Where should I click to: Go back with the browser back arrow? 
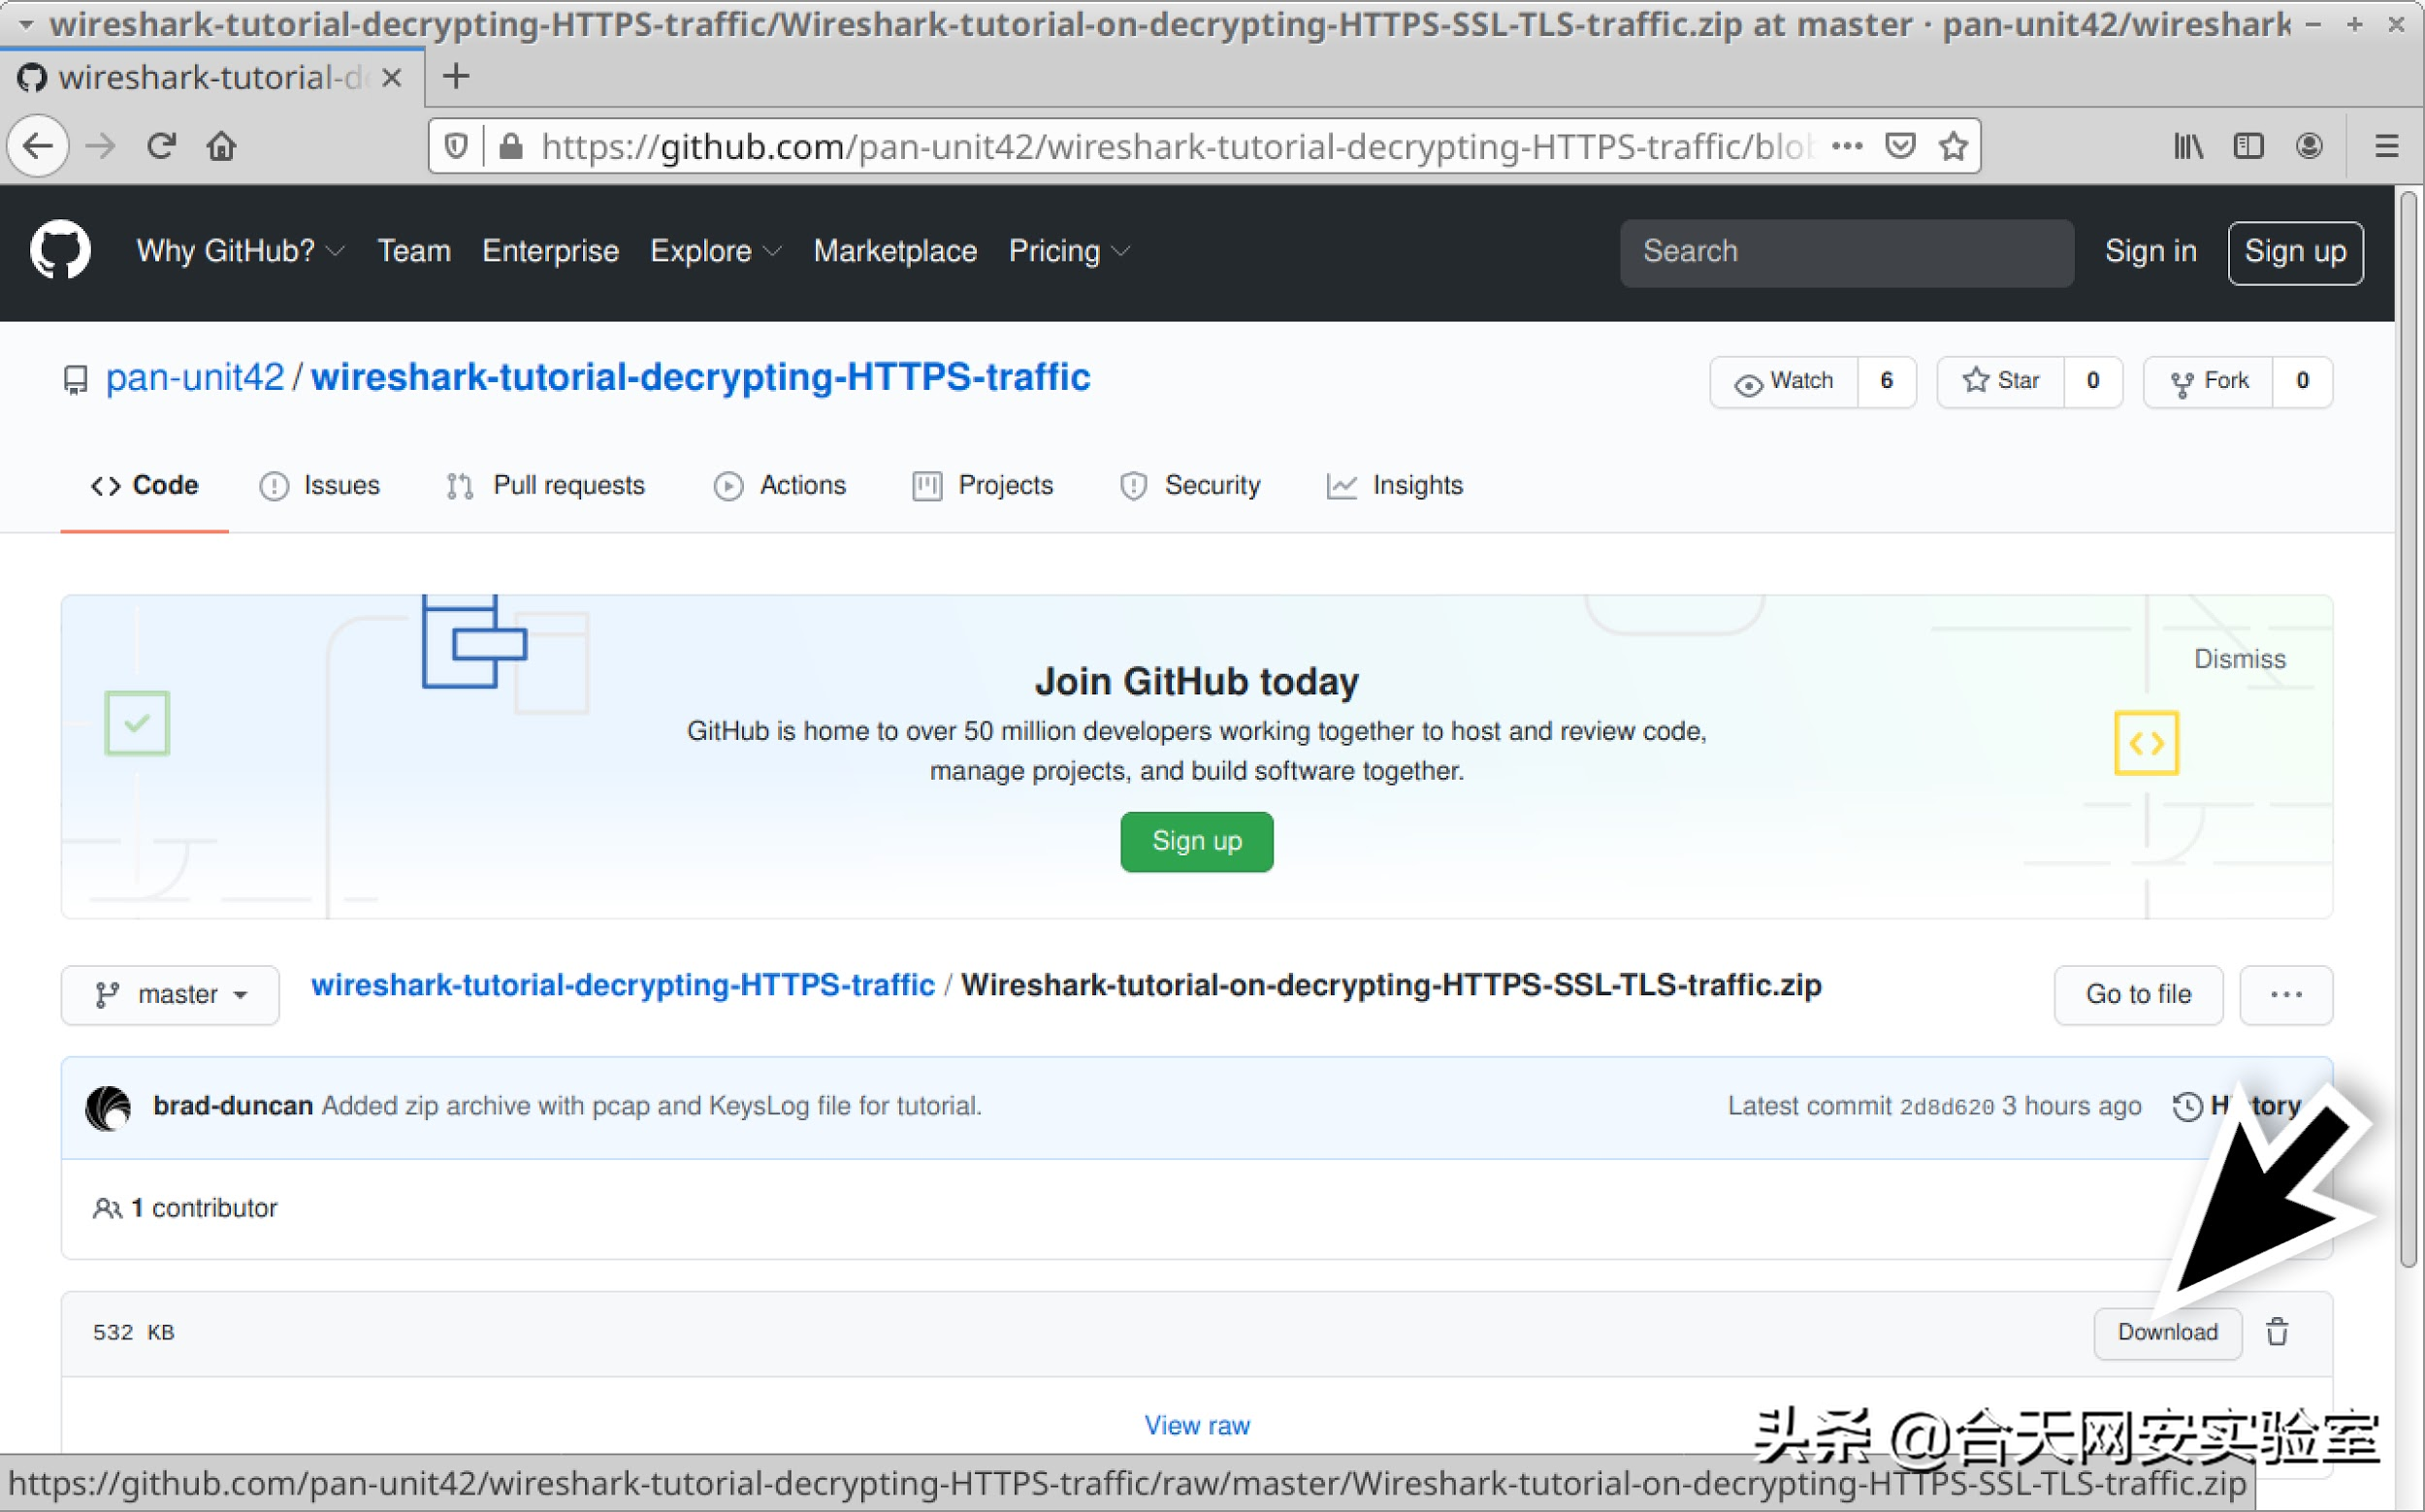click(38, 147)
